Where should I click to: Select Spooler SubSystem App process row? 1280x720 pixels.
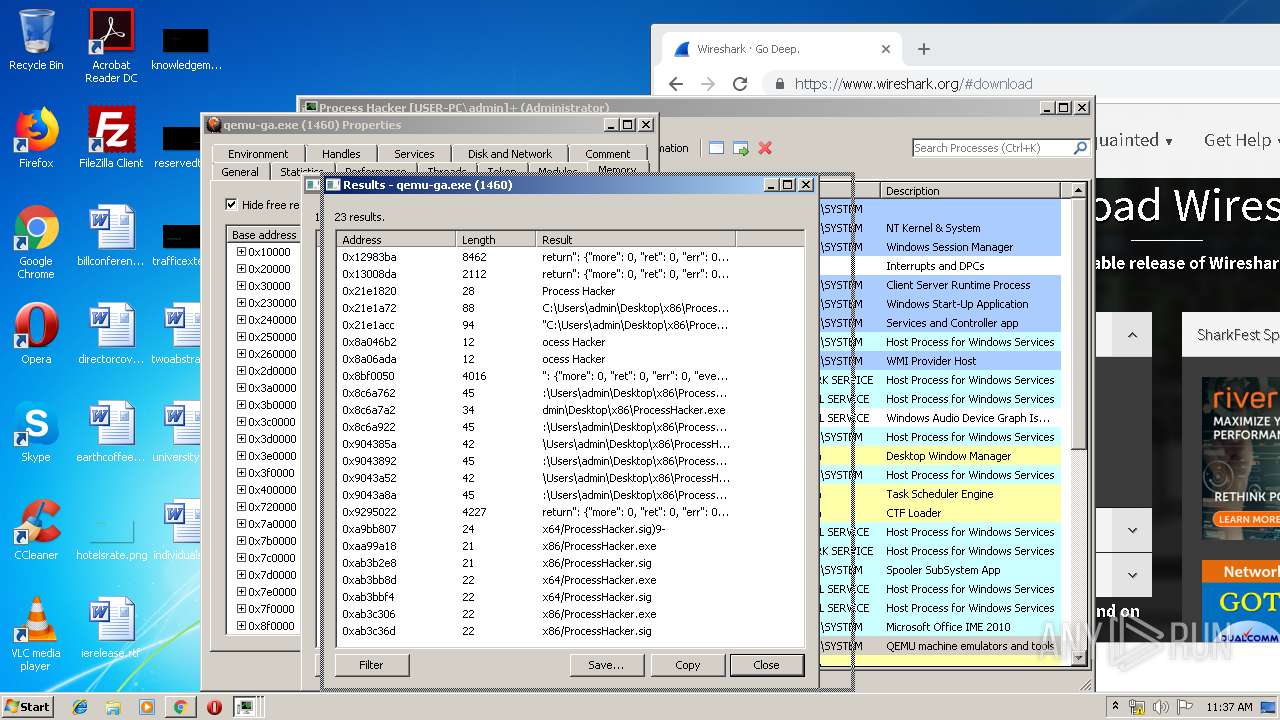click(940, 570)
